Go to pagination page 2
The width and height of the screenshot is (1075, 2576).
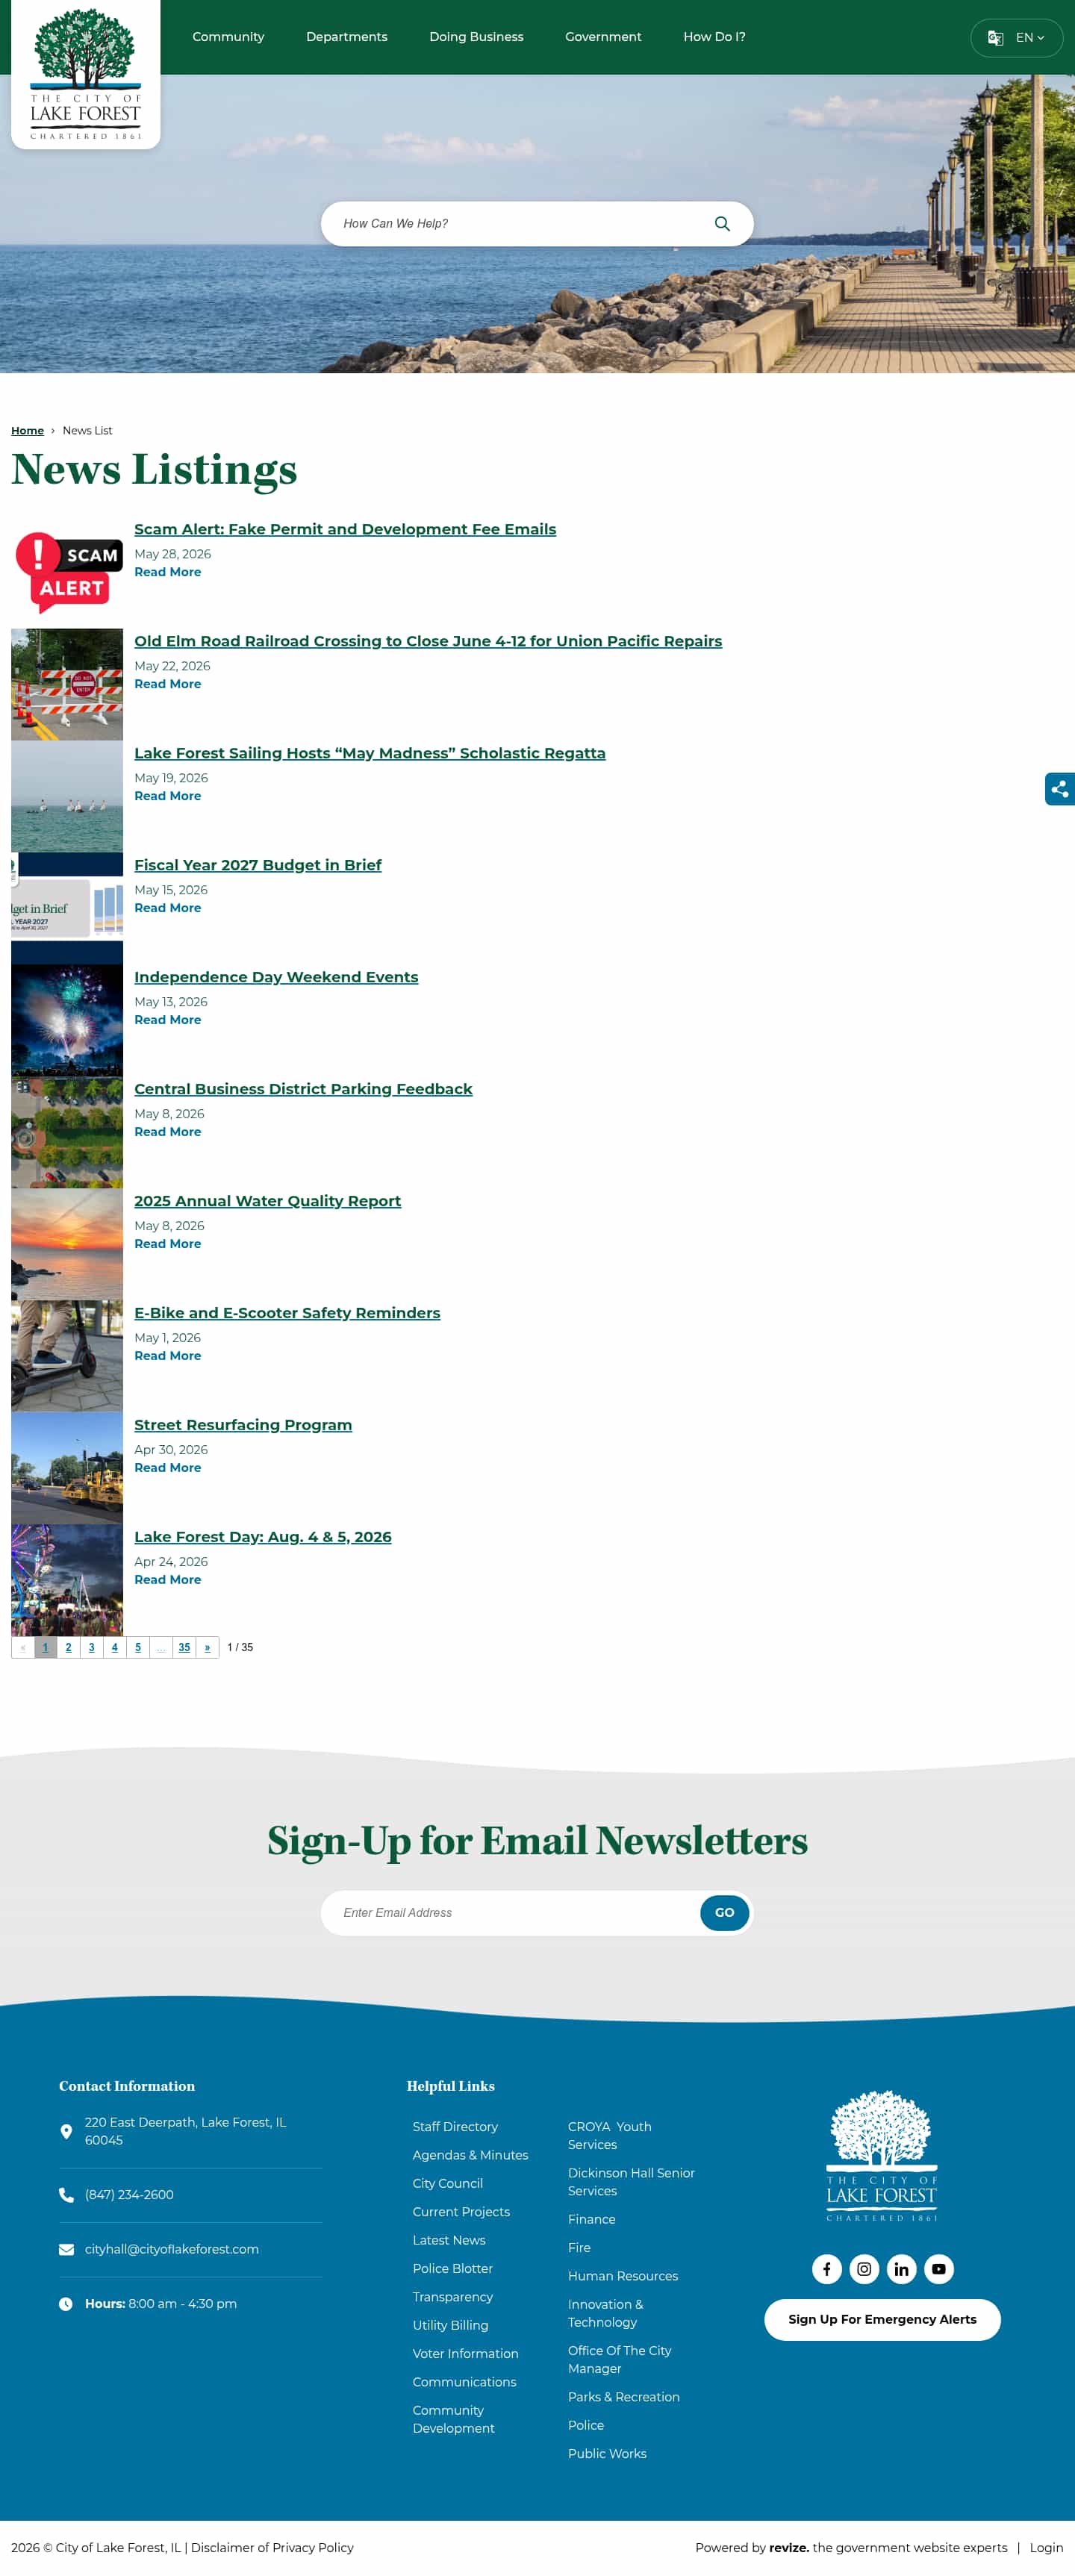click(68, 1647)
